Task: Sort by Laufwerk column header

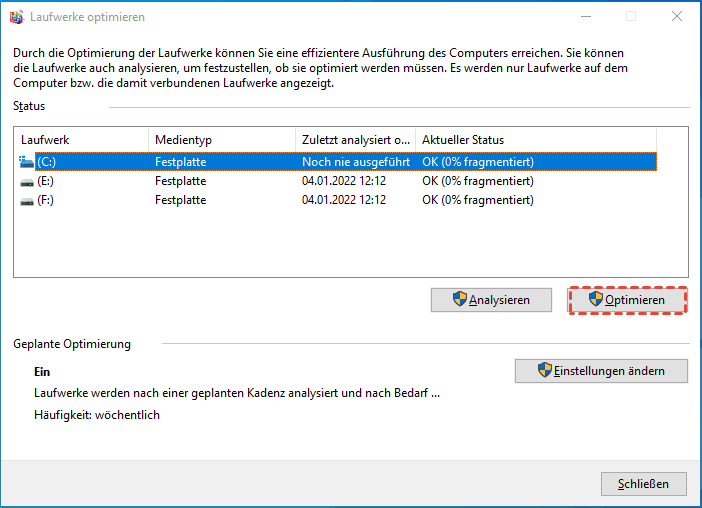Action: click(80, 140)
